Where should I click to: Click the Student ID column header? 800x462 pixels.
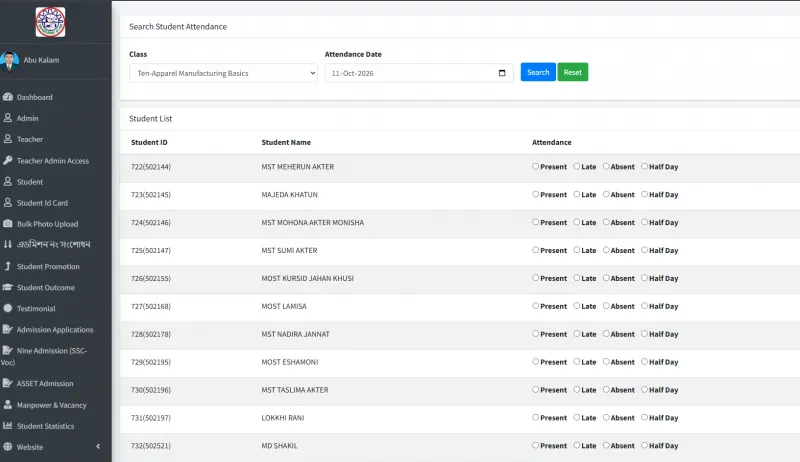(x=149, y=142)
